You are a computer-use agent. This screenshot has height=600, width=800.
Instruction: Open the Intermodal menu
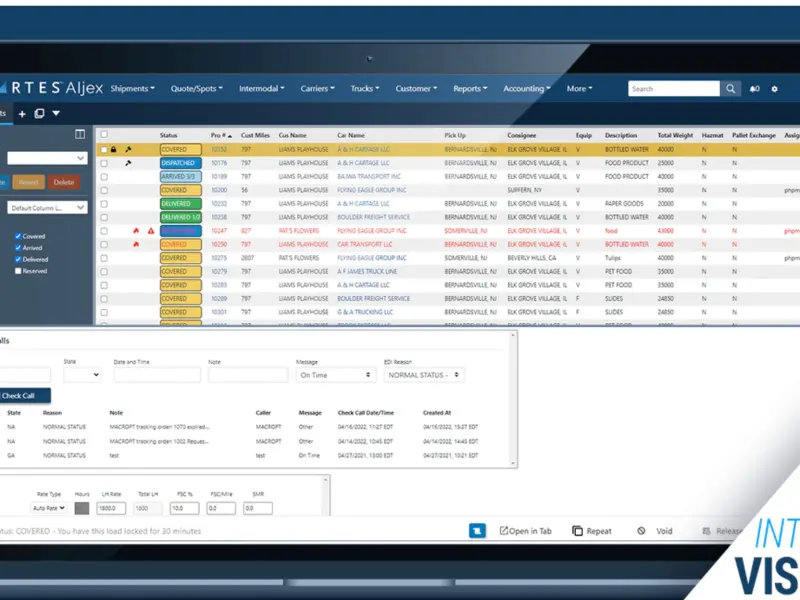pyautogui.click(x=262, y=89)
